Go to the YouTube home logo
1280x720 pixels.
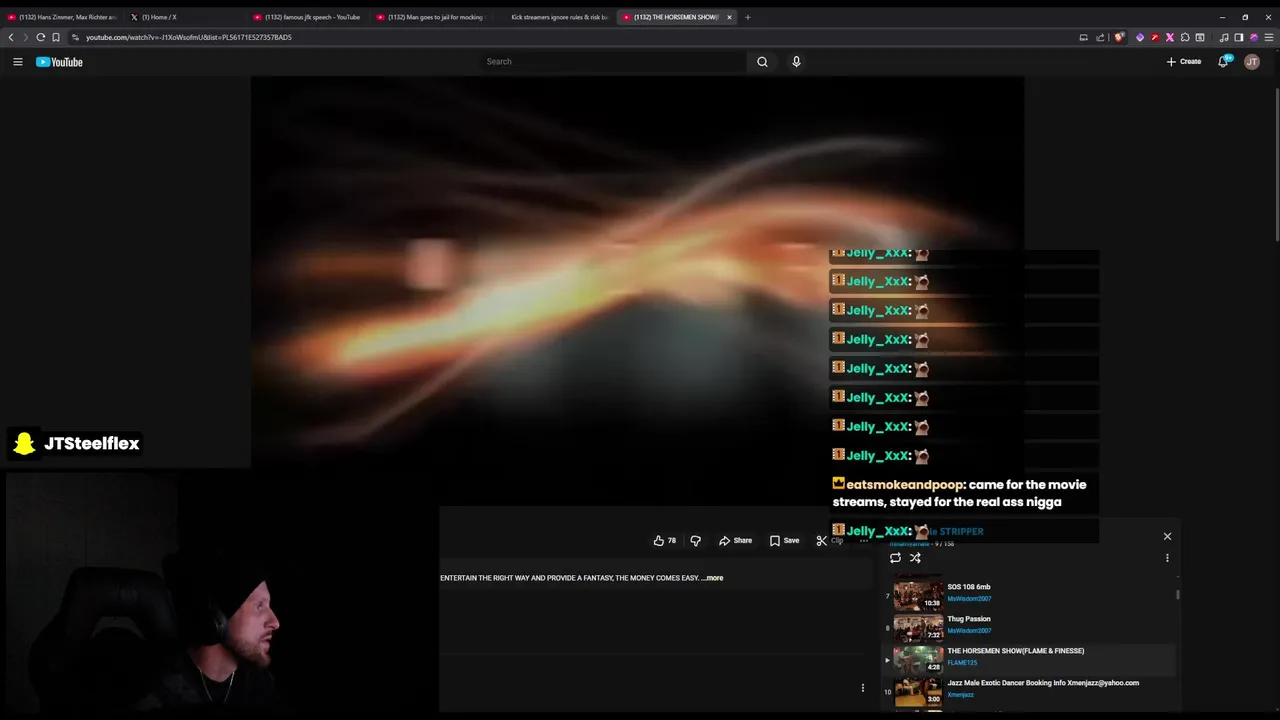click(x=59, y=62)
